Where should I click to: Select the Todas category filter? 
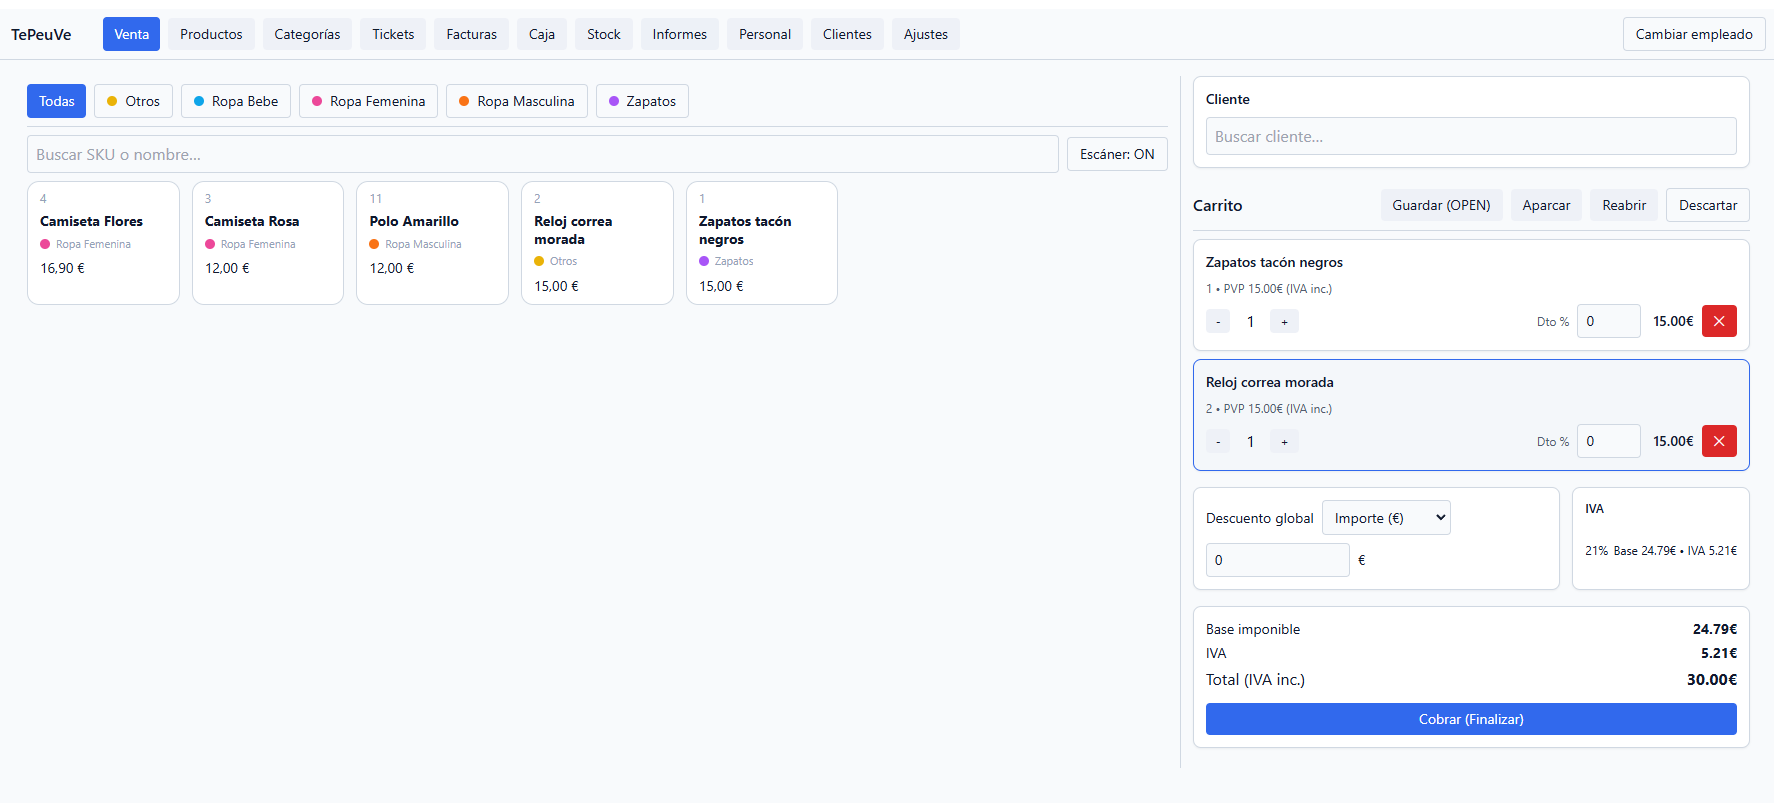(56, 101)
